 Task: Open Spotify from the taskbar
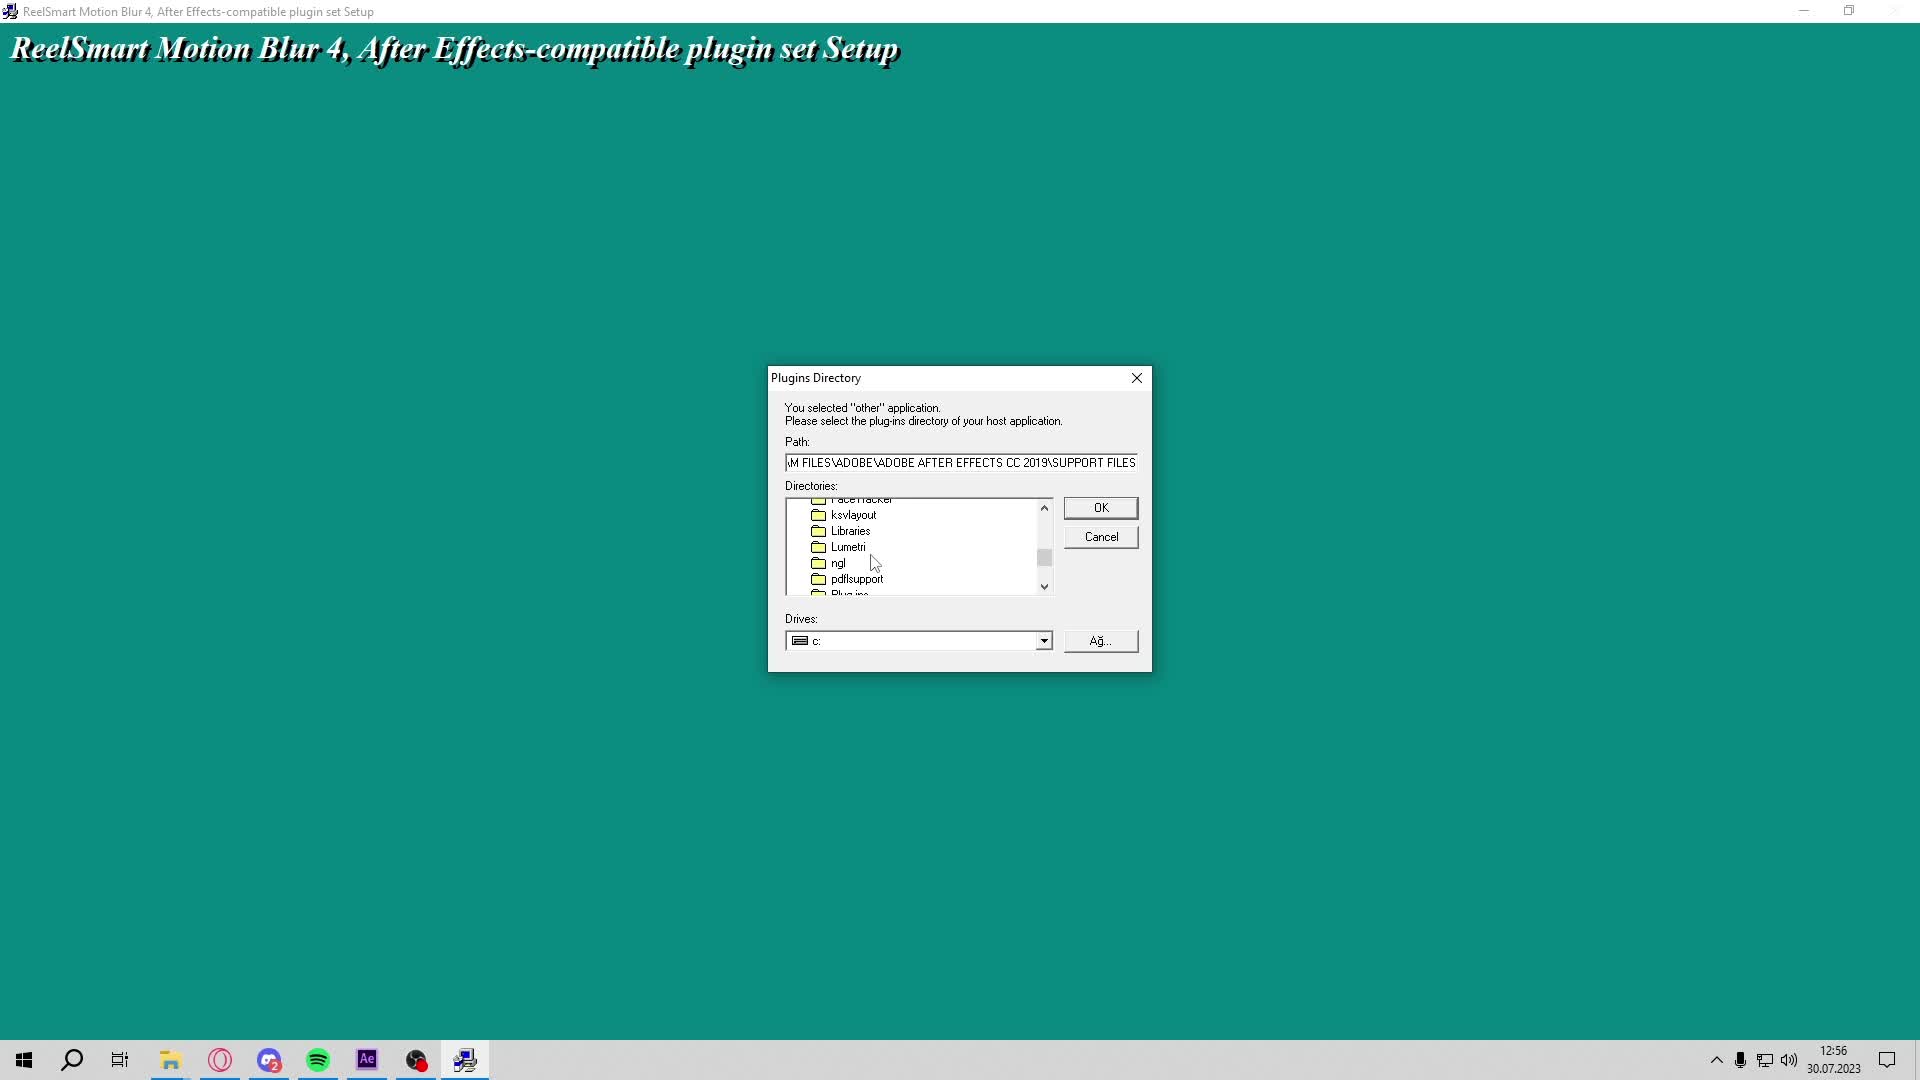click(318, 1060)
